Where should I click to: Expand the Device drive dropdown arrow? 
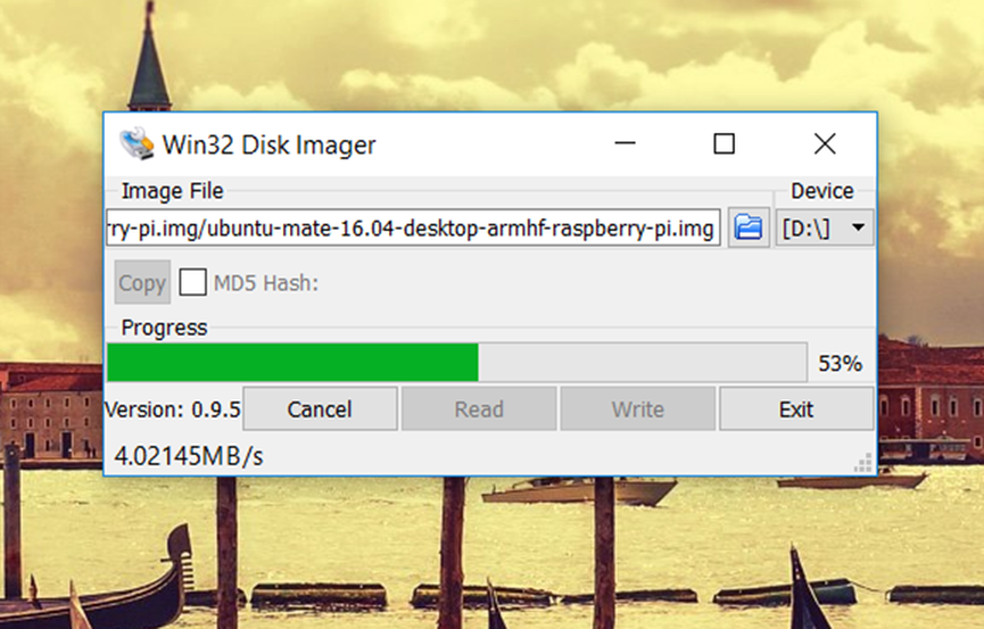pyautogui.click(x=858, y=227)
